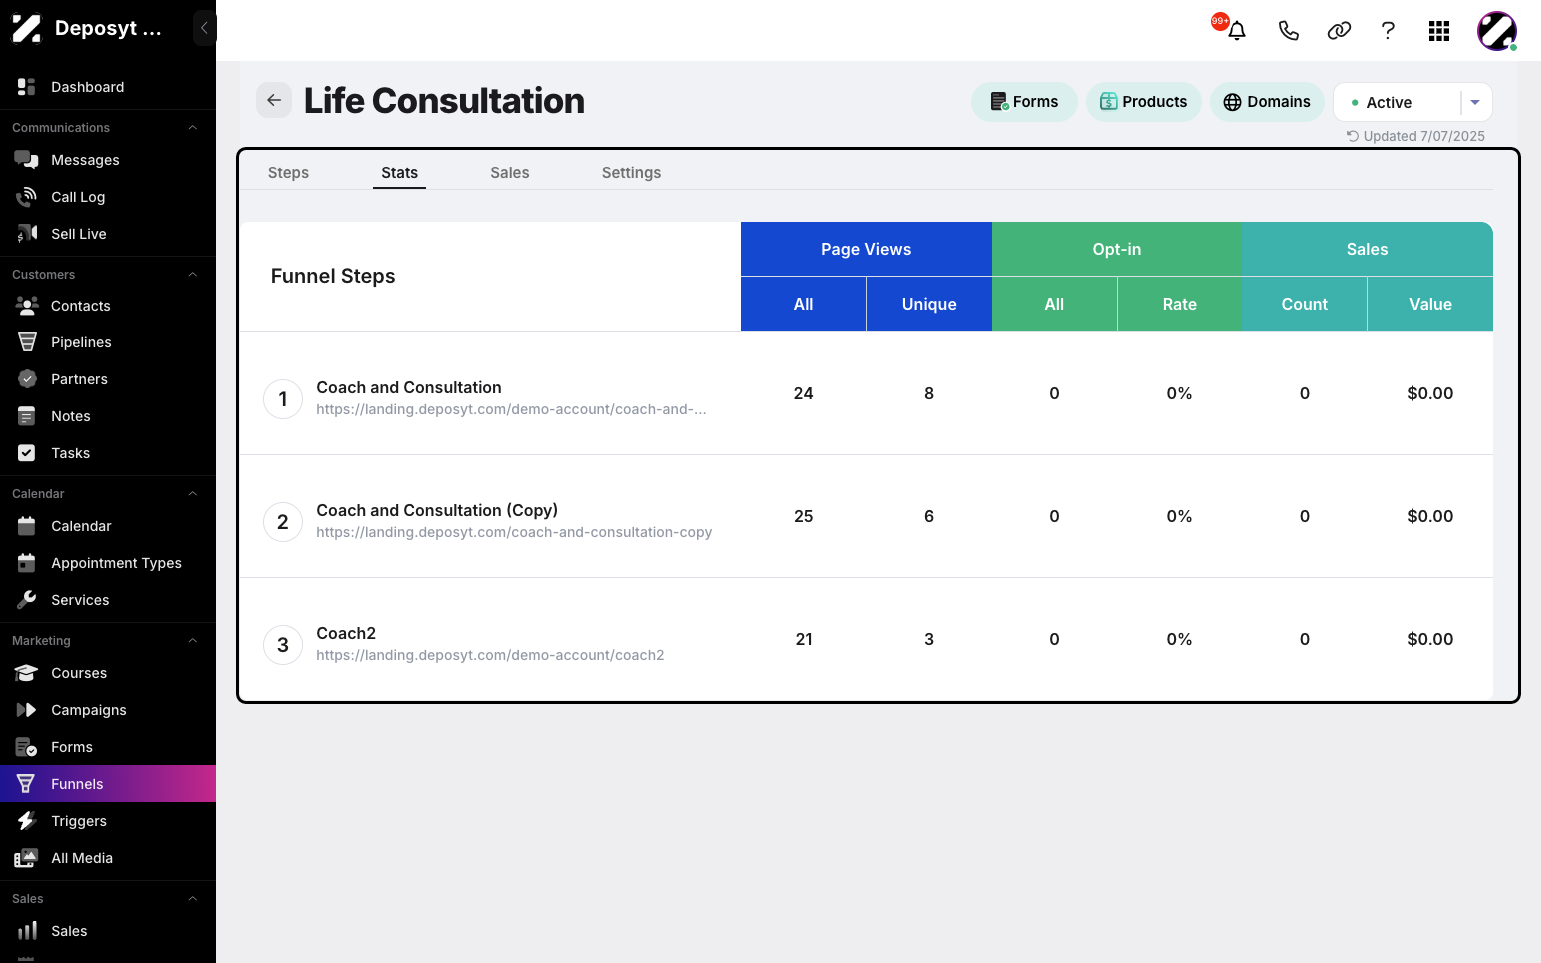Collapse the Communications section

point(193,128)
